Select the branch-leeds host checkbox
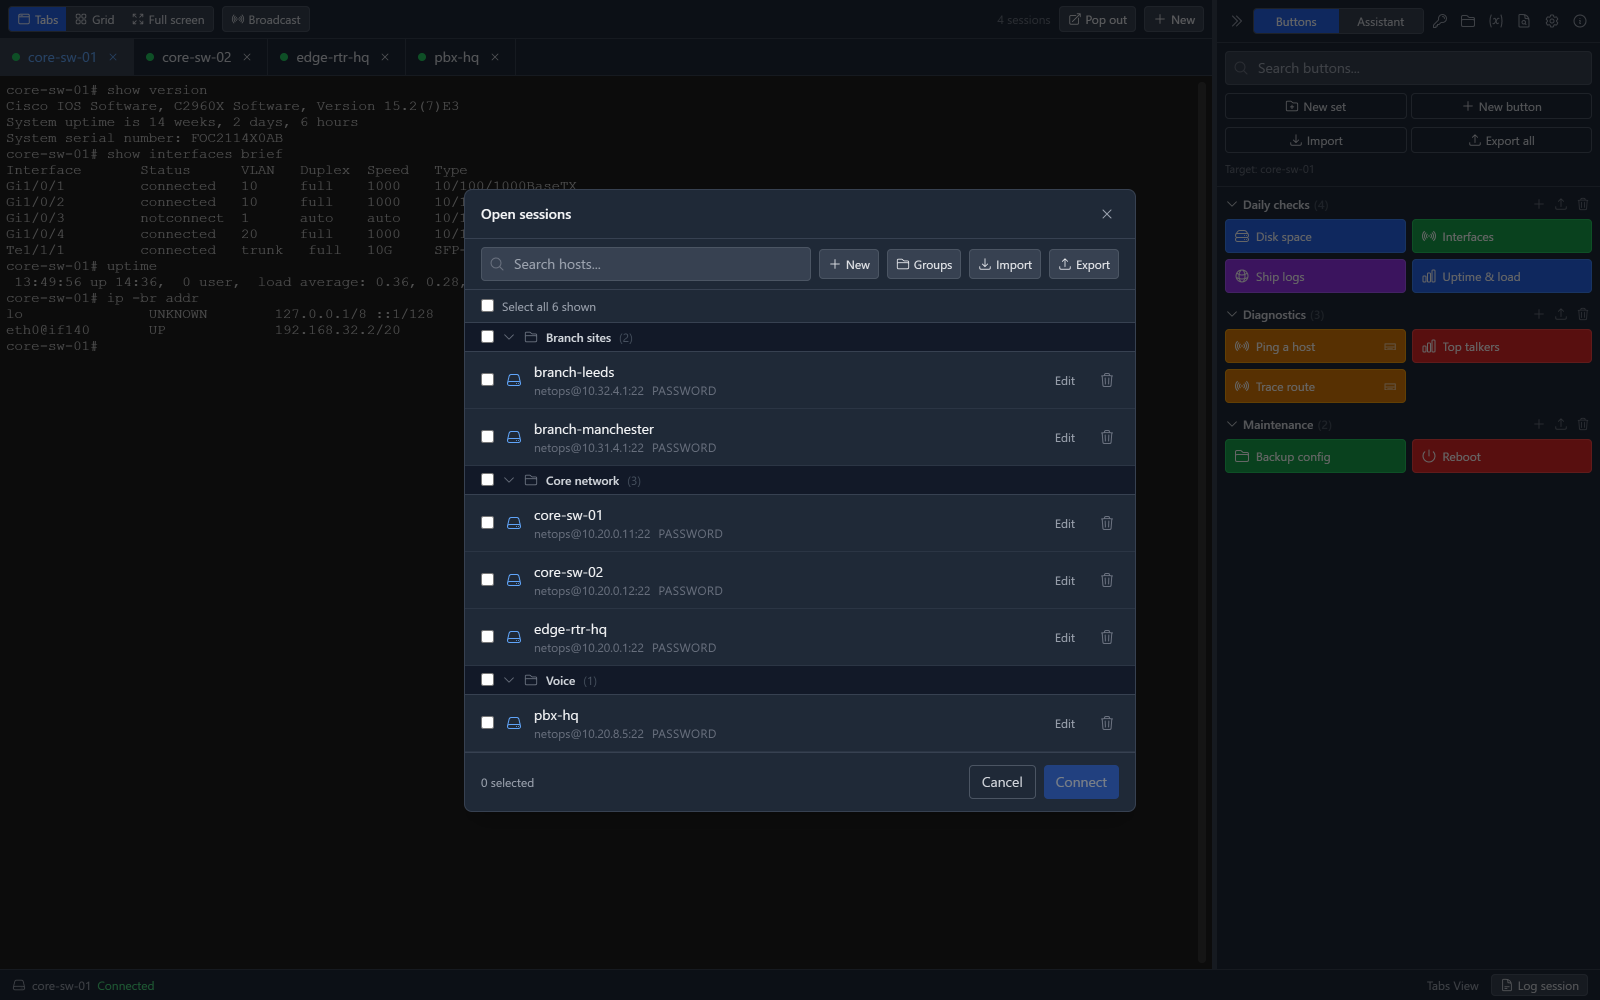The image size is (1600, 1000). click(x=488, y=380)
